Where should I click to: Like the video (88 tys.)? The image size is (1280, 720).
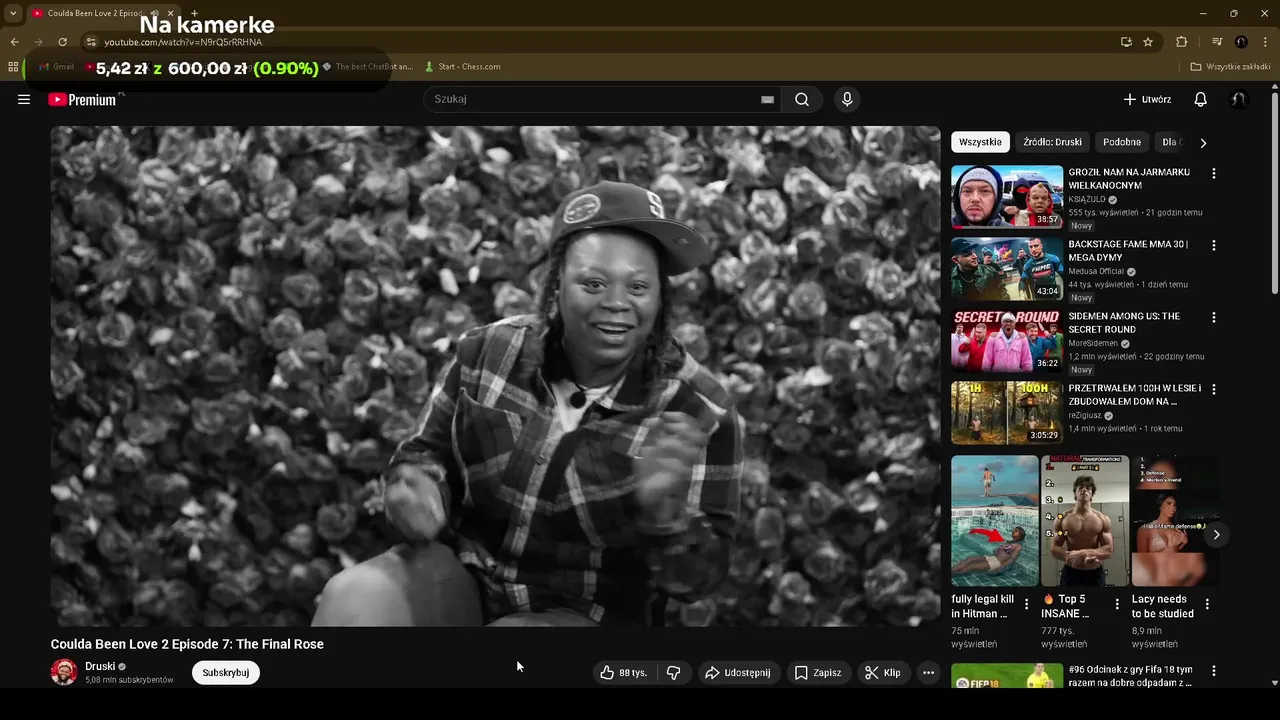click(623, 673)
